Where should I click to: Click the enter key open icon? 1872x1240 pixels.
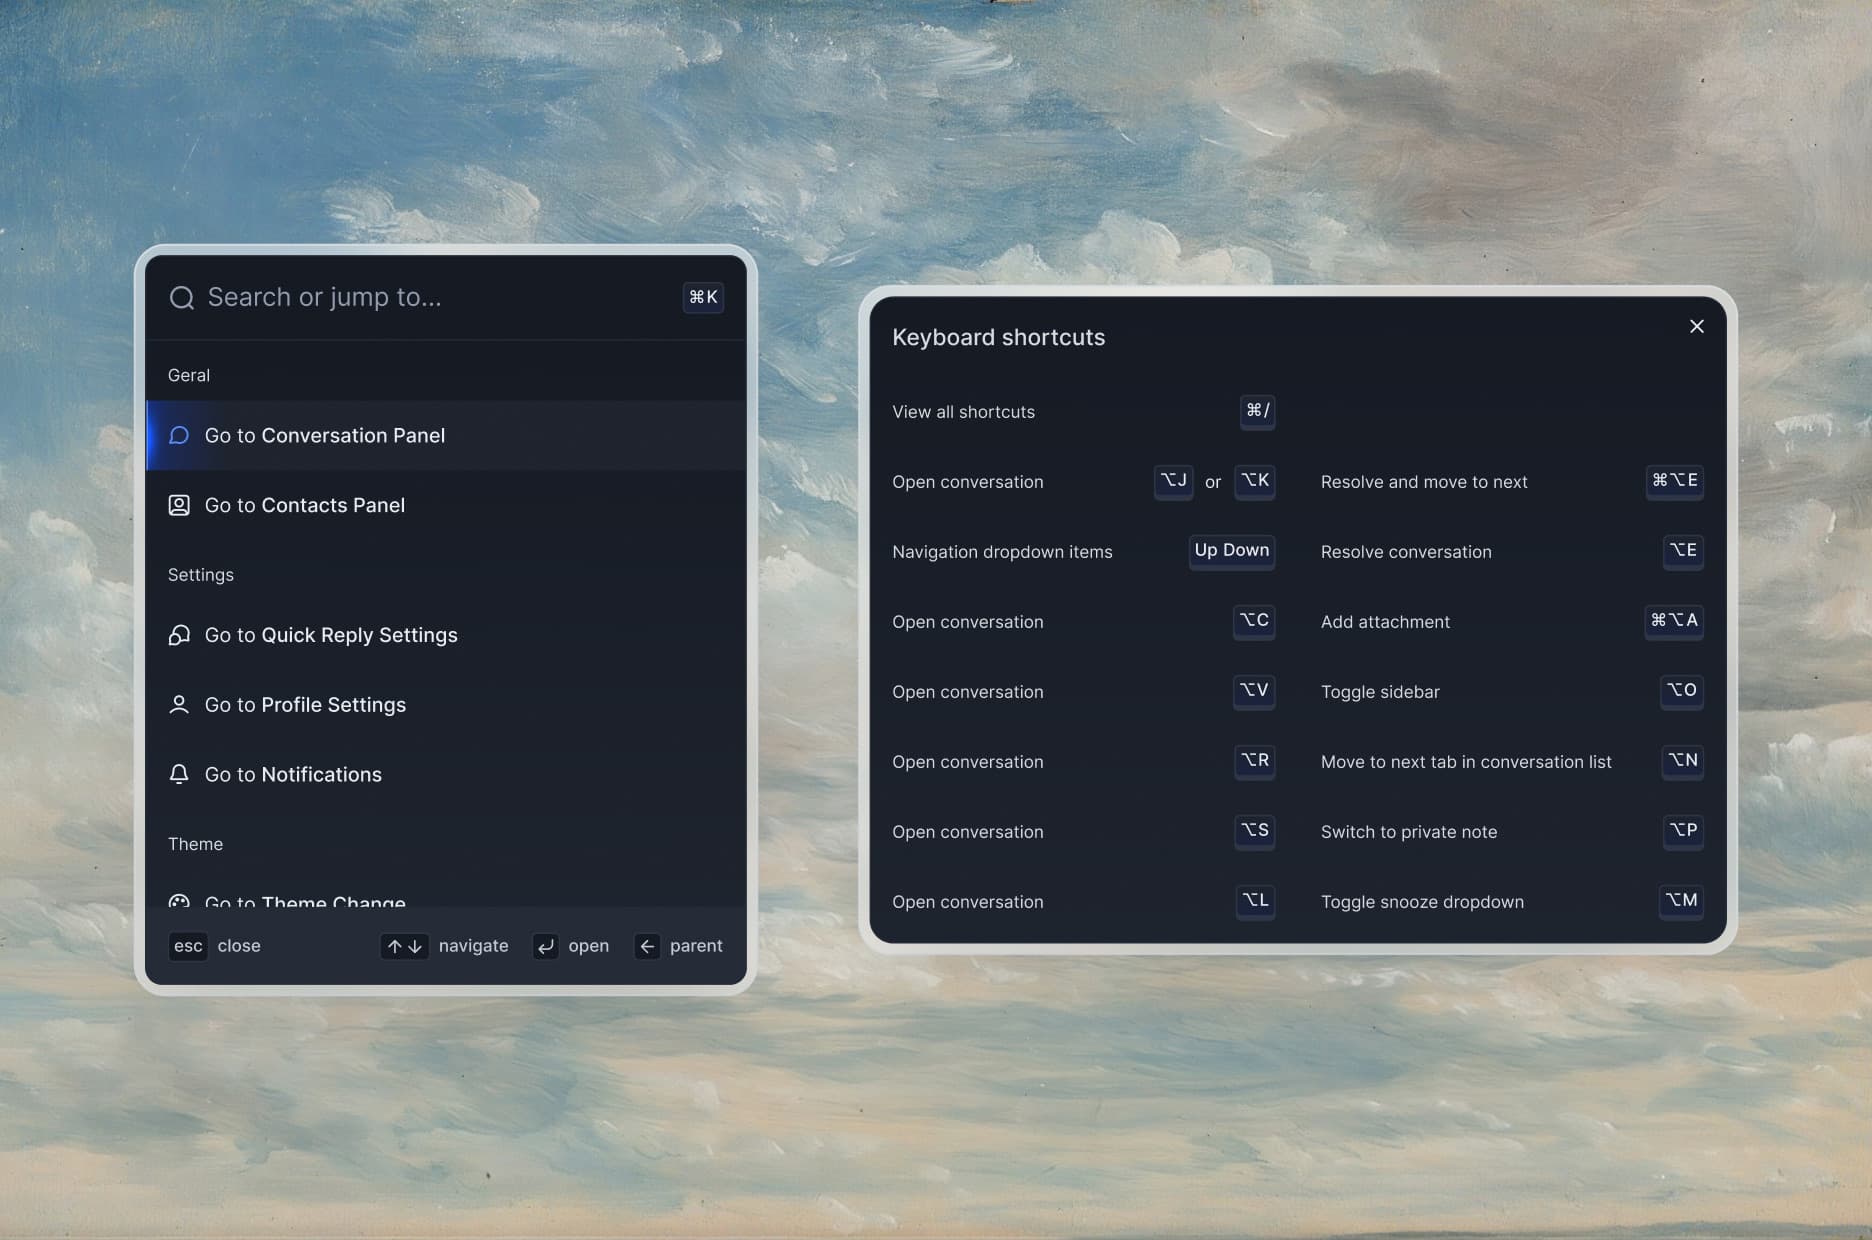pyautogui.click(x=545, y=946)
